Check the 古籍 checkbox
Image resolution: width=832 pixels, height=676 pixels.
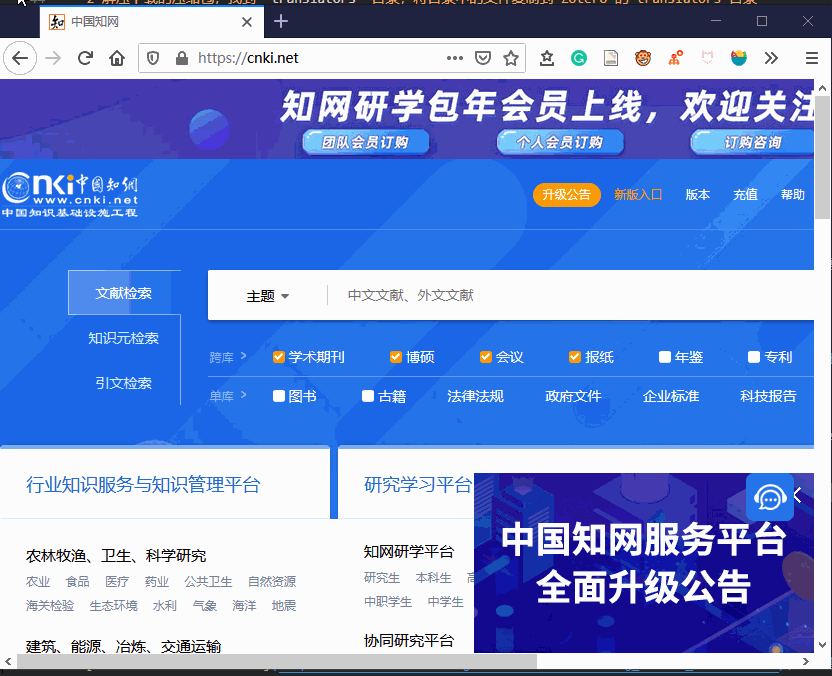pyautogui.click(x=368, y=396)
